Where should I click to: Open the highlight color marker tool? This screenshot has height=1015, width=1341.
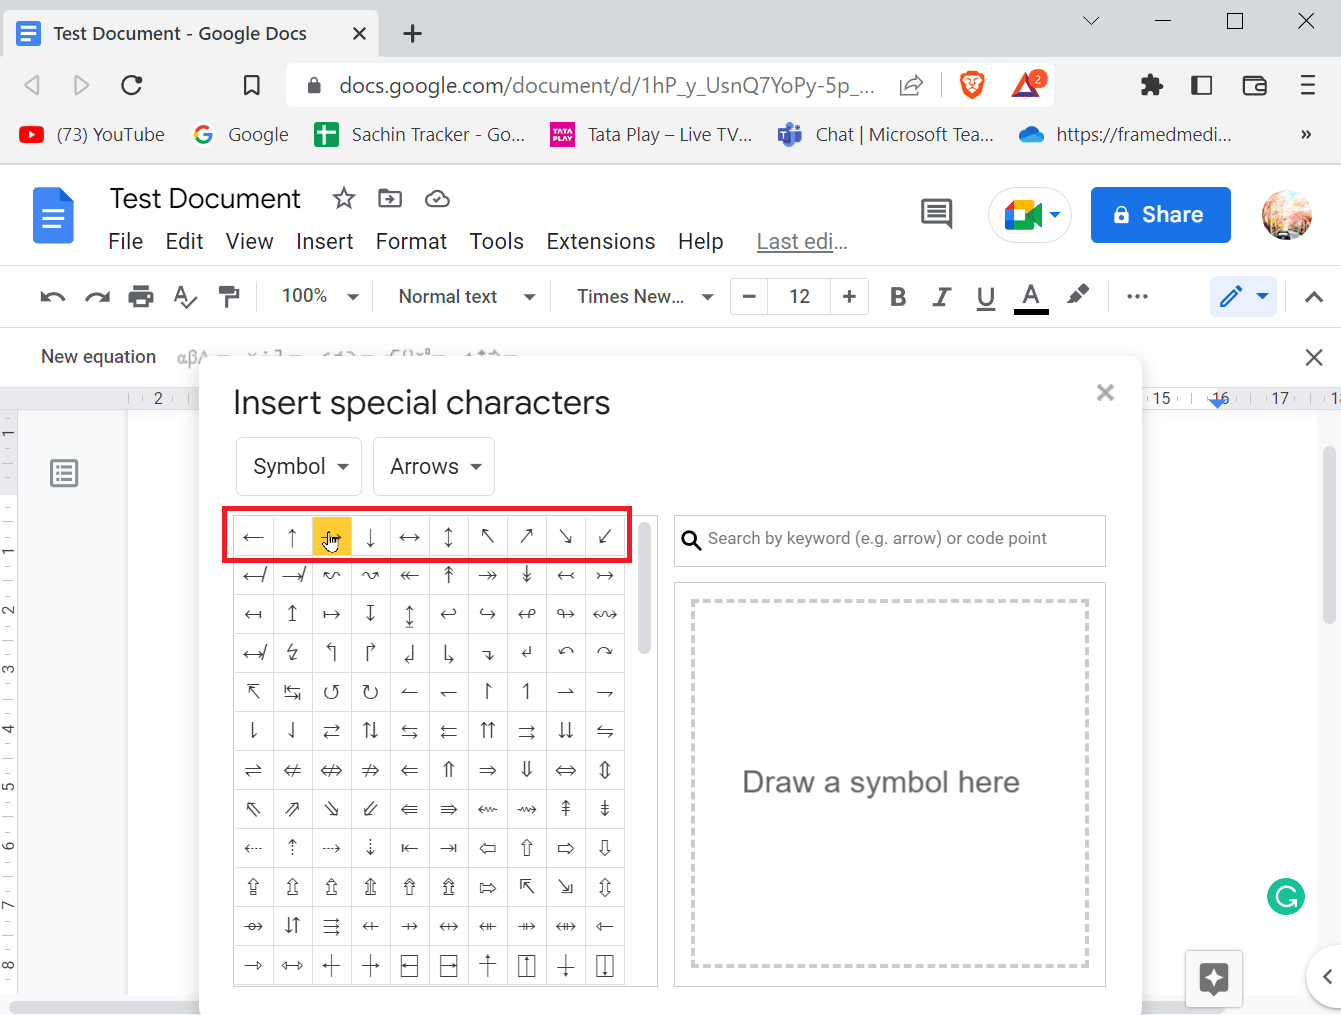click(x=1078, y=295)
